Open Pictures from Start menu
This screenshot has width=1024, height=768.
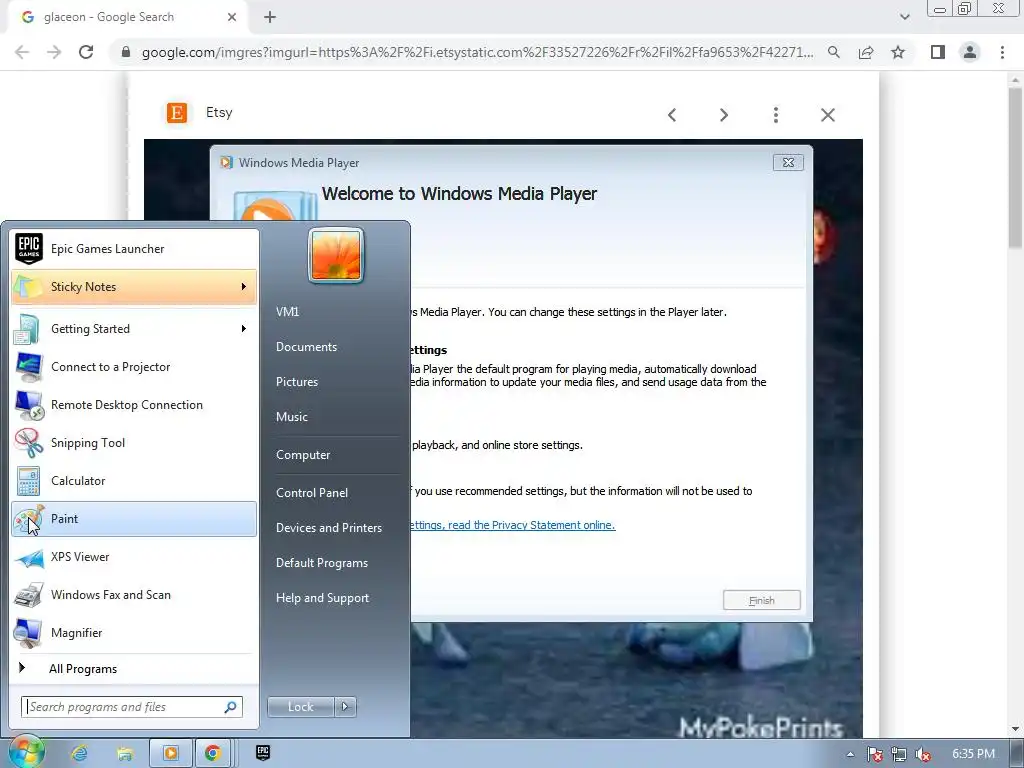296,382
